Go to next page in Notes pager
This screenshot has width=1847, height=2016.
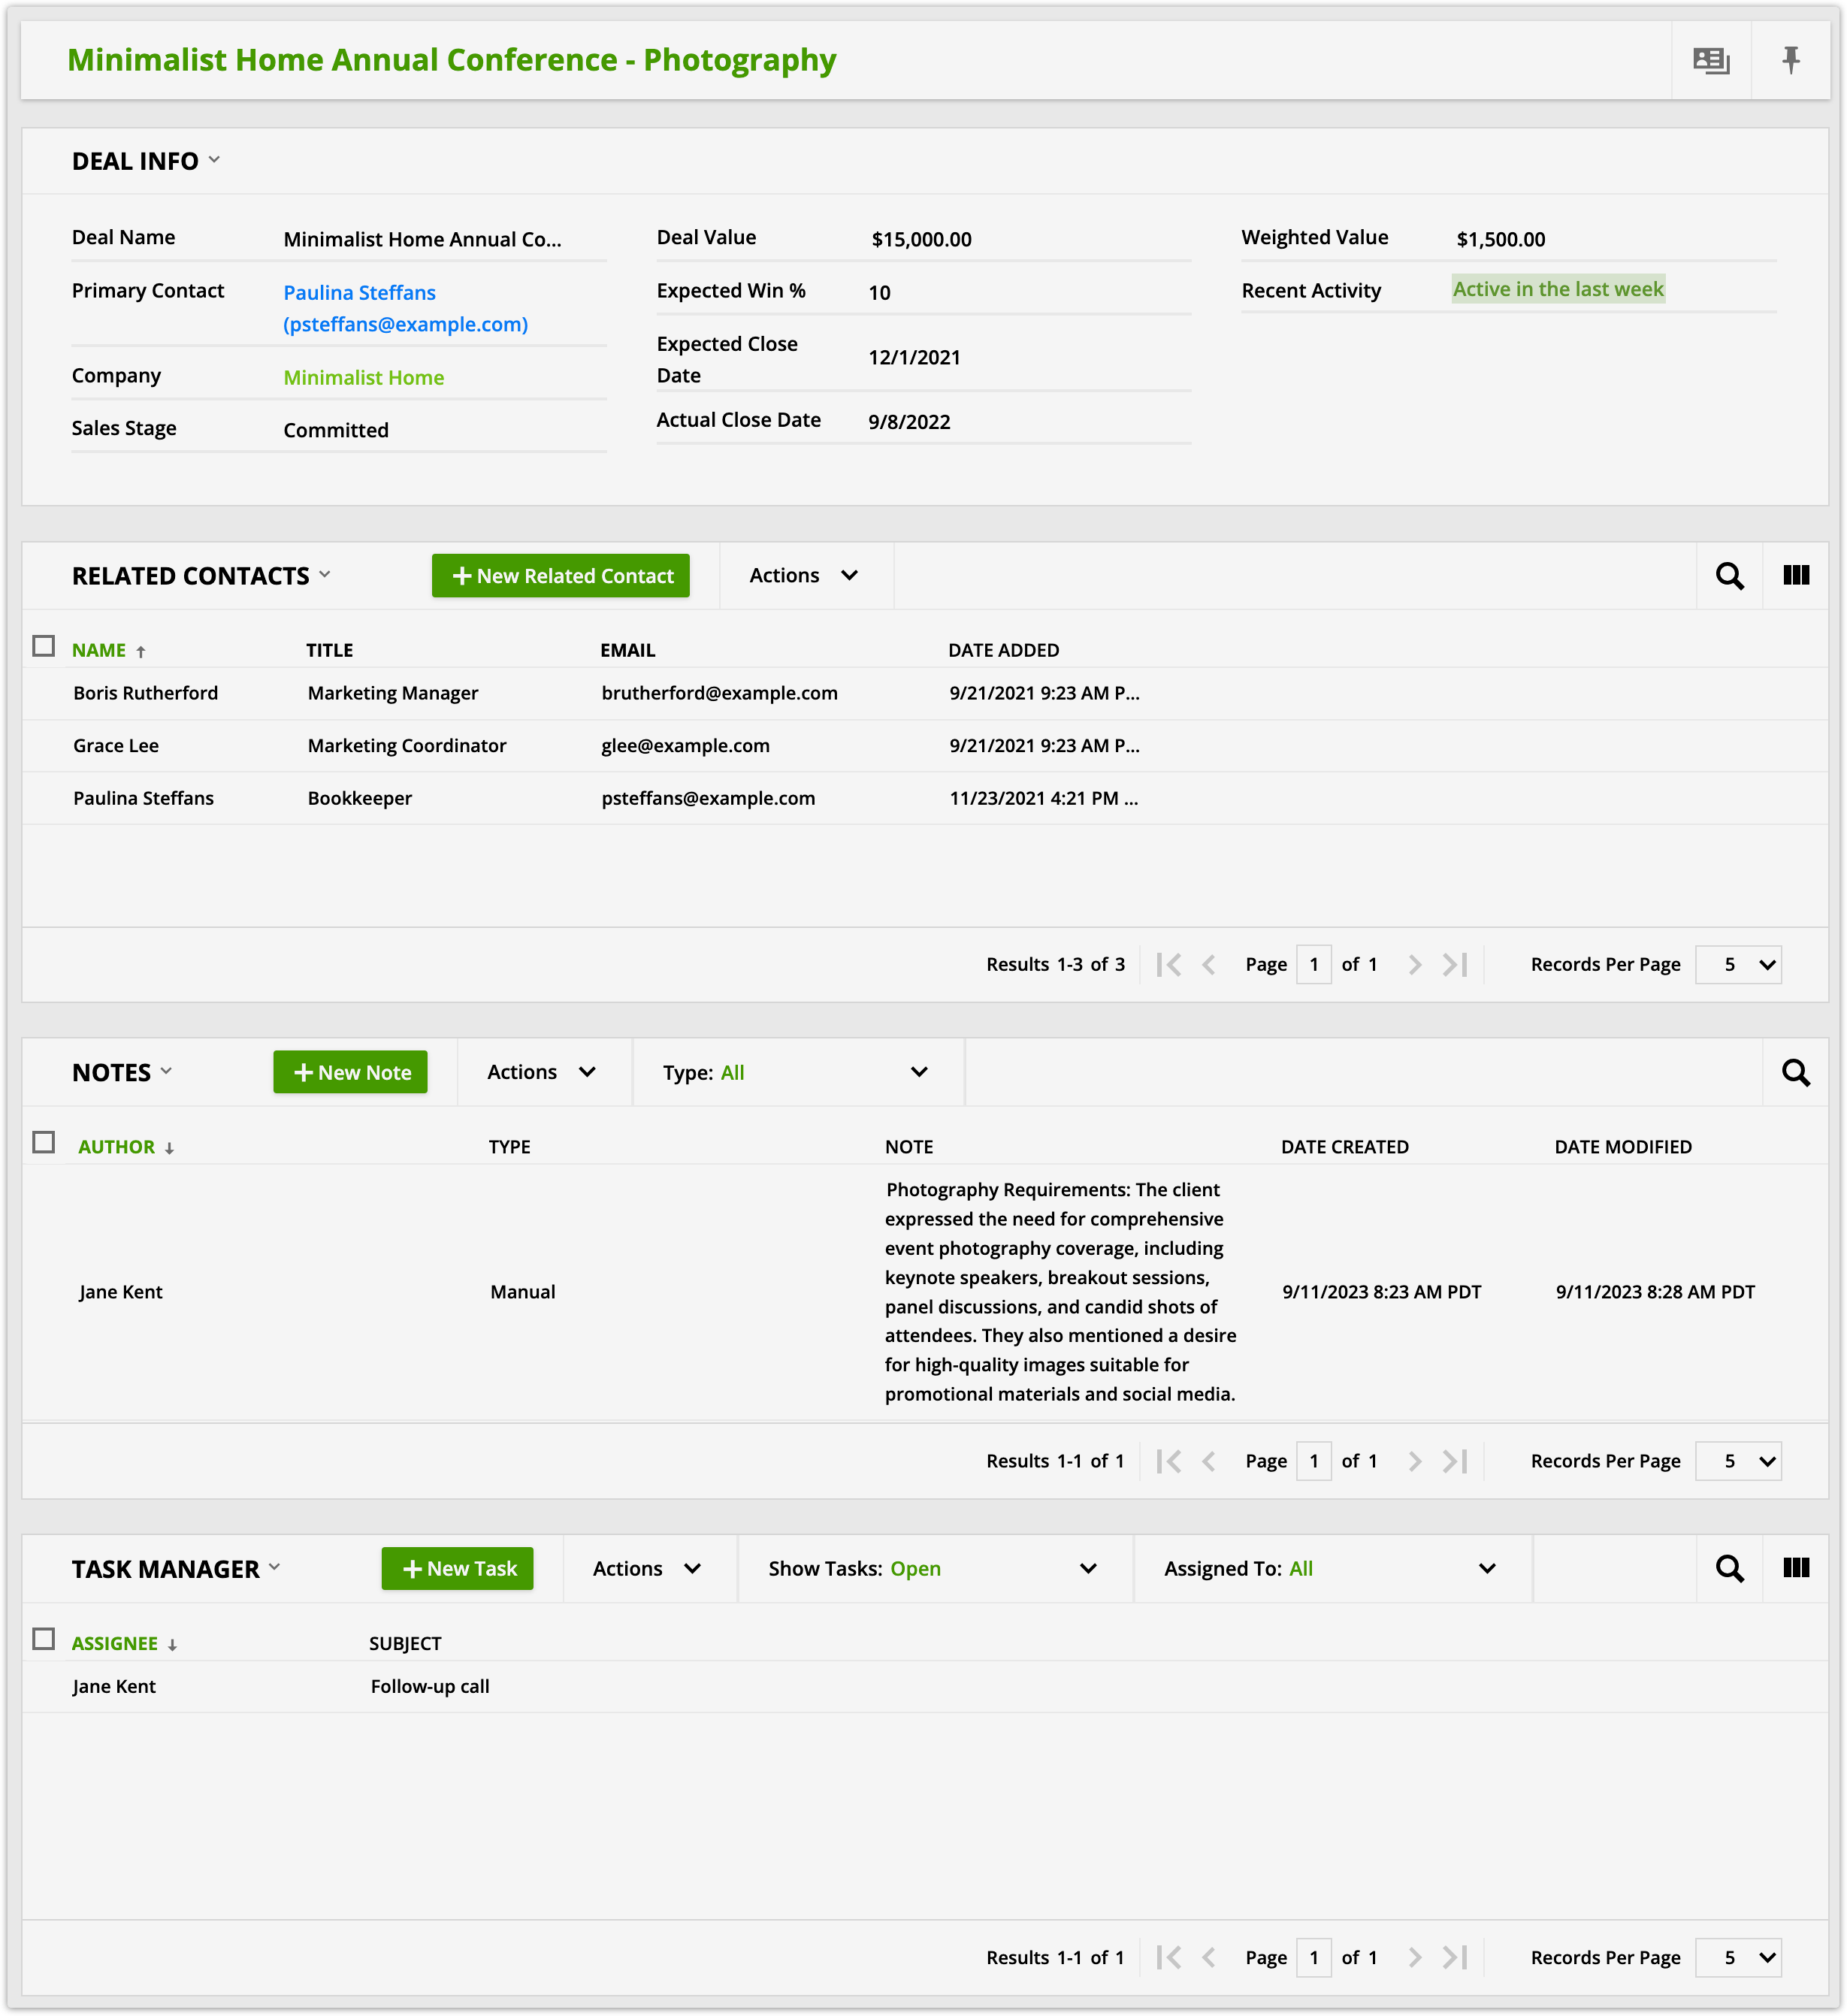tap(1414, 1461)
